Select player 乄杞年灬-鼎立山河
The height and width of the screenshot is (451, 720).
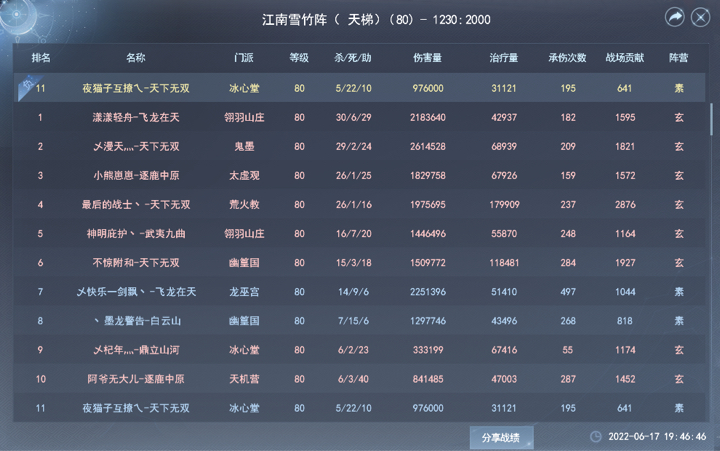136,350
